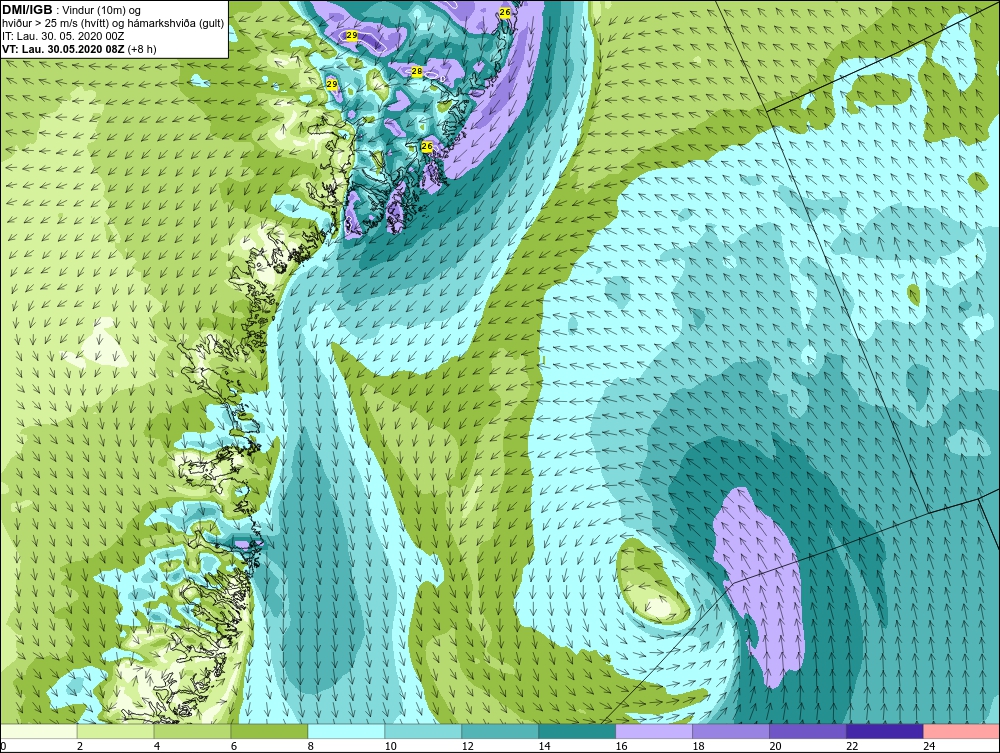Screen dimensions: 1000x753
Task: Select the 16–18 m/s lavender legend swatch
Action: (654, 731)
